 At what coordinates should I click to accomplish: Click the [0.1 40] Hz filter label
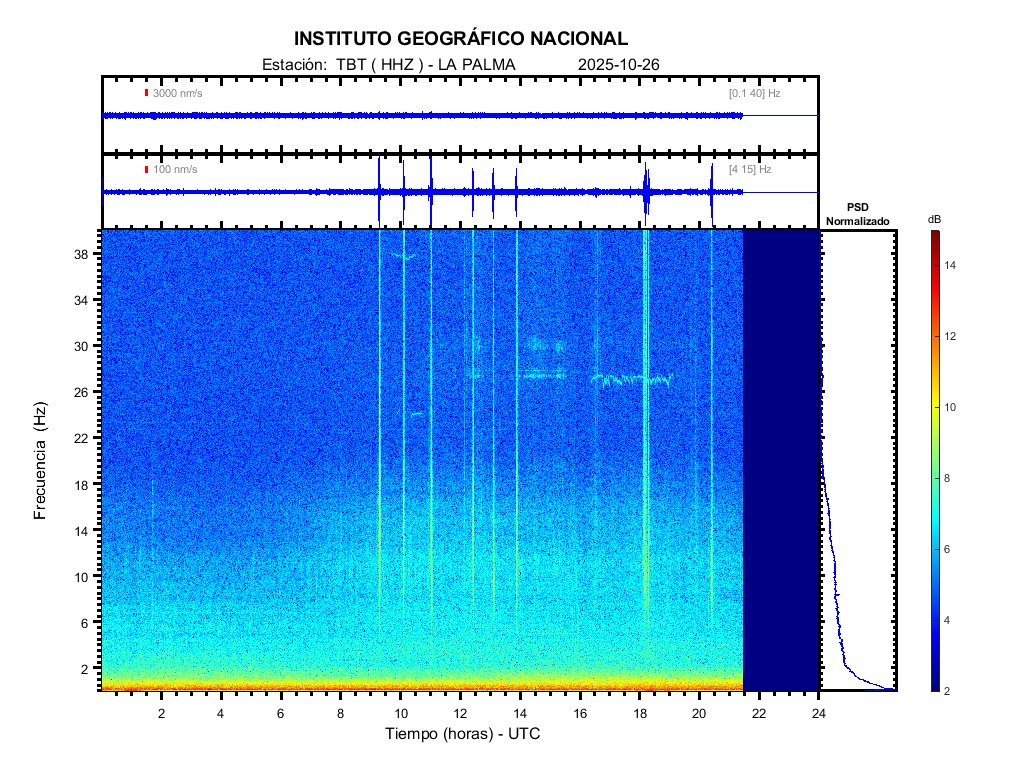click(754, 93)
